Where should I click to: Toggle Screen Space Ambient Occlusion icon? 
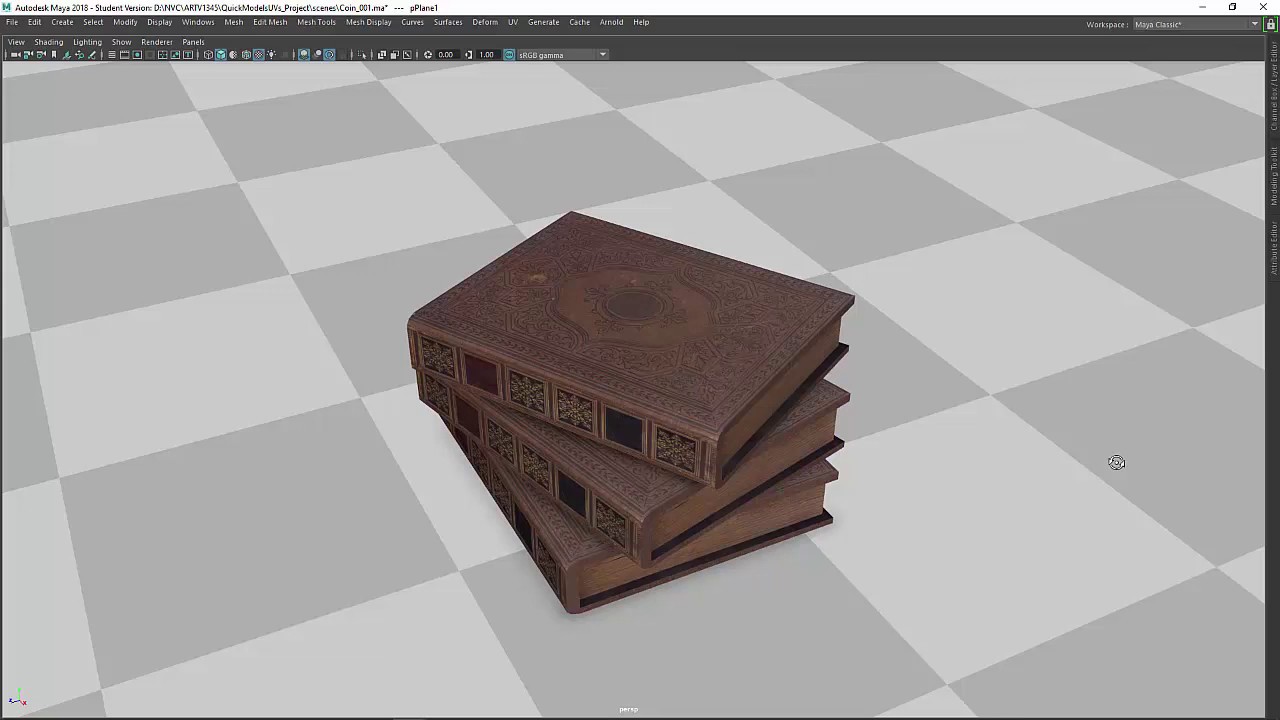click(304, 55)
